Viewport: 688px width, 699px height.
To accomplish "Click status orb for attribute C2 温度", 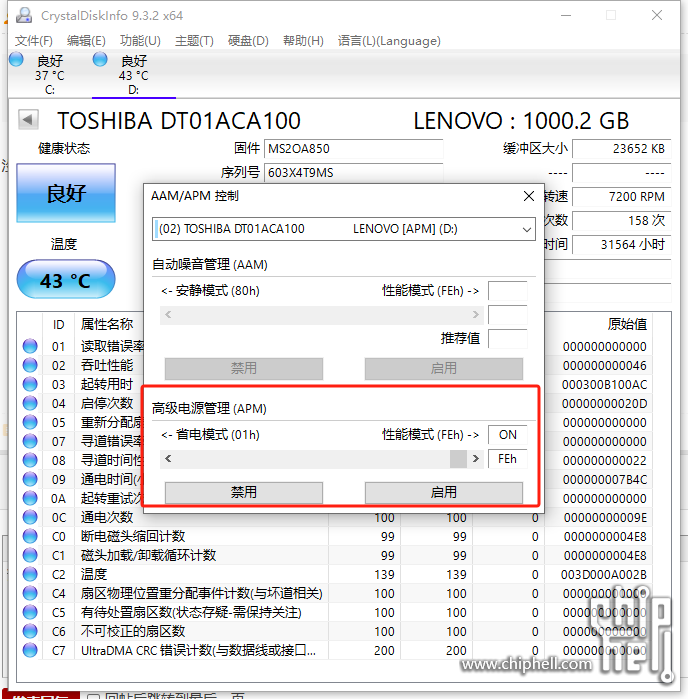I will [x=30, y=574].
